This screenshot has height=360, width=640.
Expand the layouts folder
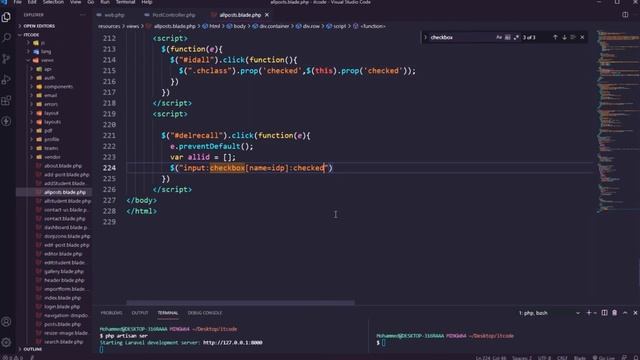[52, 122]
